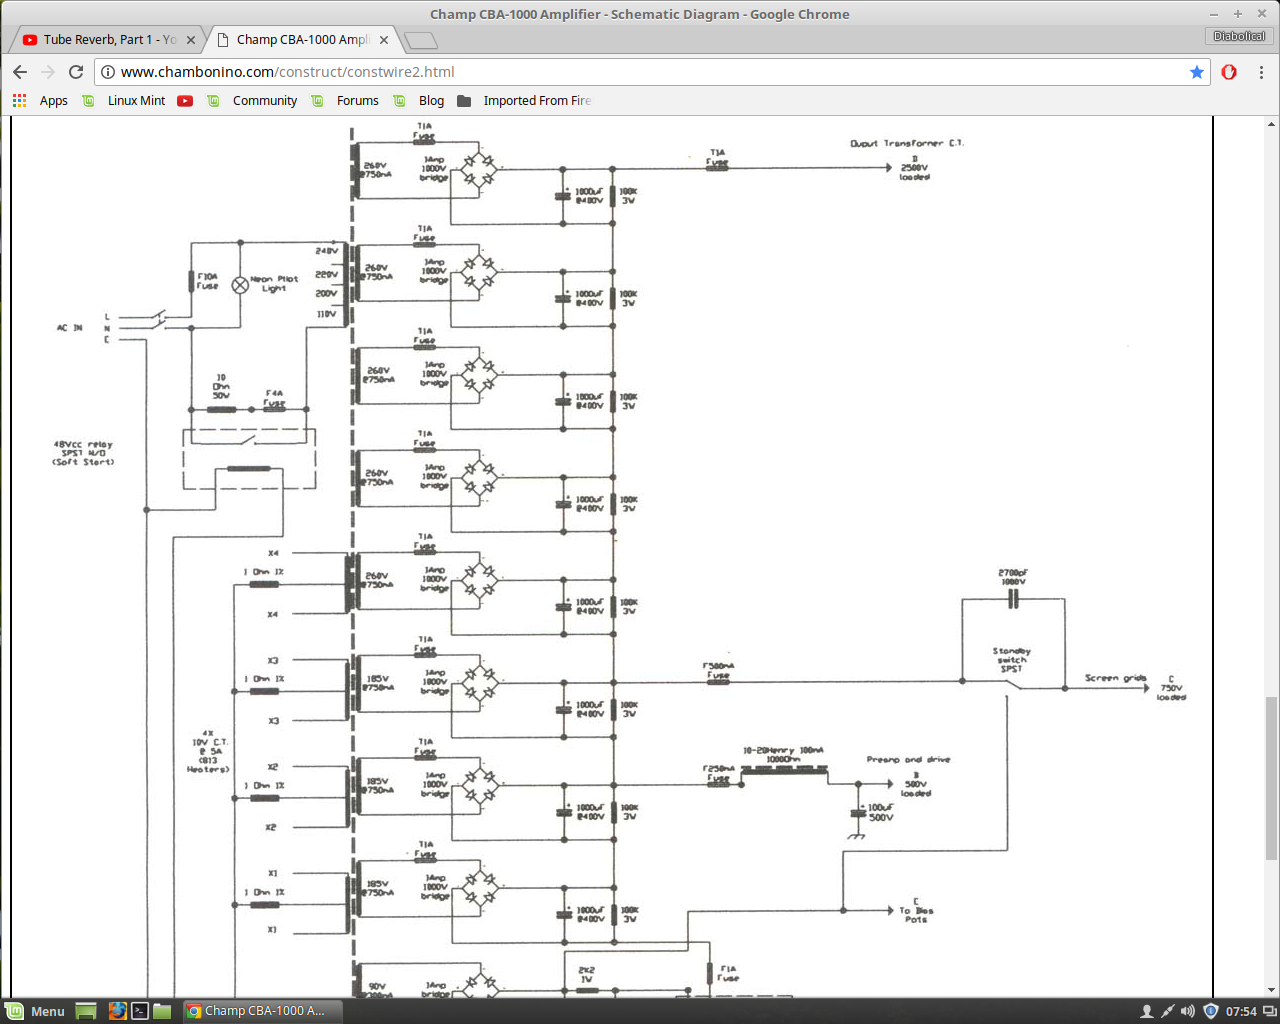The width and height of the screenshot is (1280, 1024).
Task: View site information icon in address bar
Action: [108, 72]
